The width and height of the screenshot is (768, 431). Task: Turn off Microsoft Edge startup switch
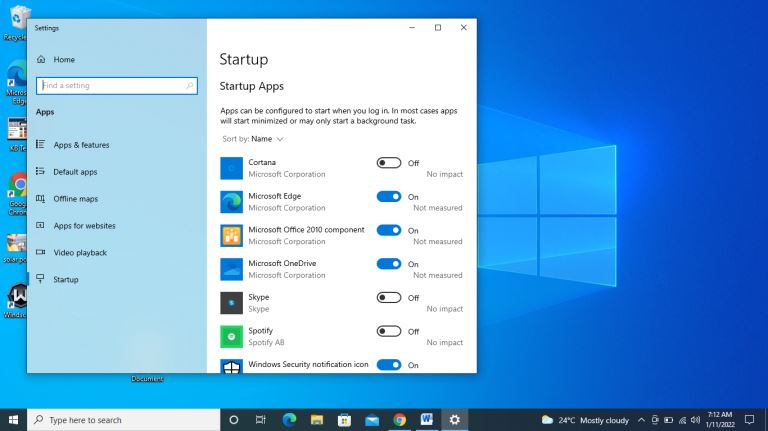[389, 196]
